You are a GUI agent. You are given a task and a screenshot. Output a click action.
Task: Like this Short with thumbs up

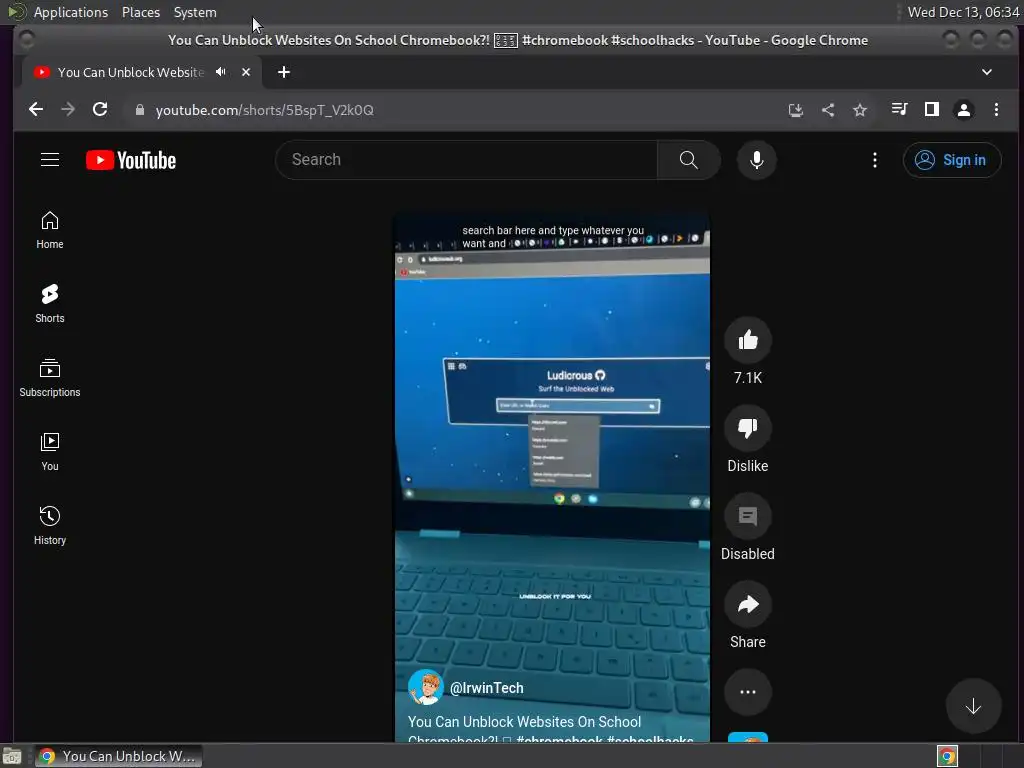point(748,340)
